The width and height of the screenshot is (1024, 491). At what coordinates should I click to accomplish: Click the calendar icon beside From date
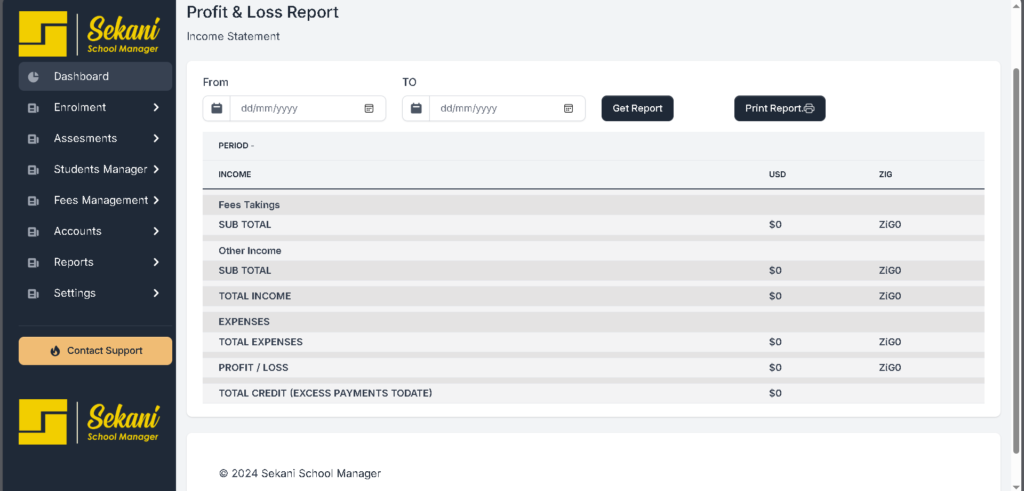[x=217, y=108]
